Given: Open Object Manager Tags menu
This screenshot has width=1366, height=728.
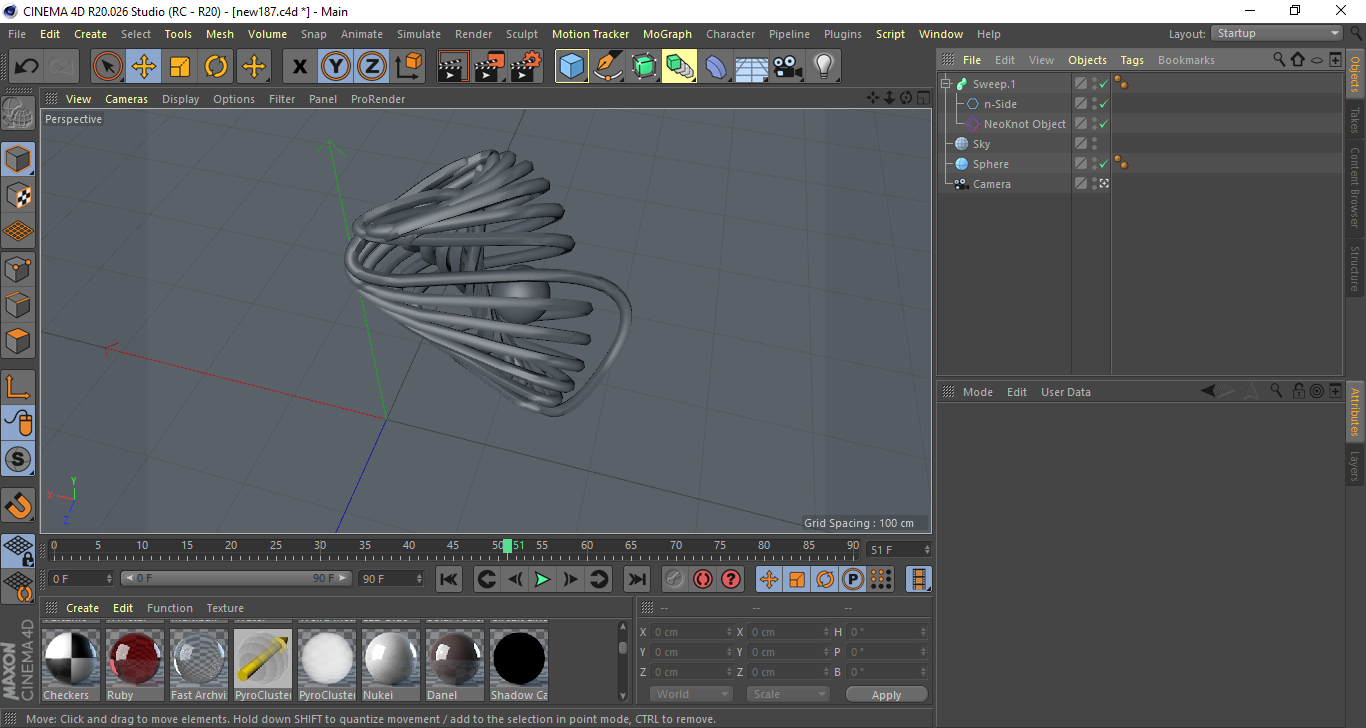Looking at the screenshot, I should [1132, 60].
